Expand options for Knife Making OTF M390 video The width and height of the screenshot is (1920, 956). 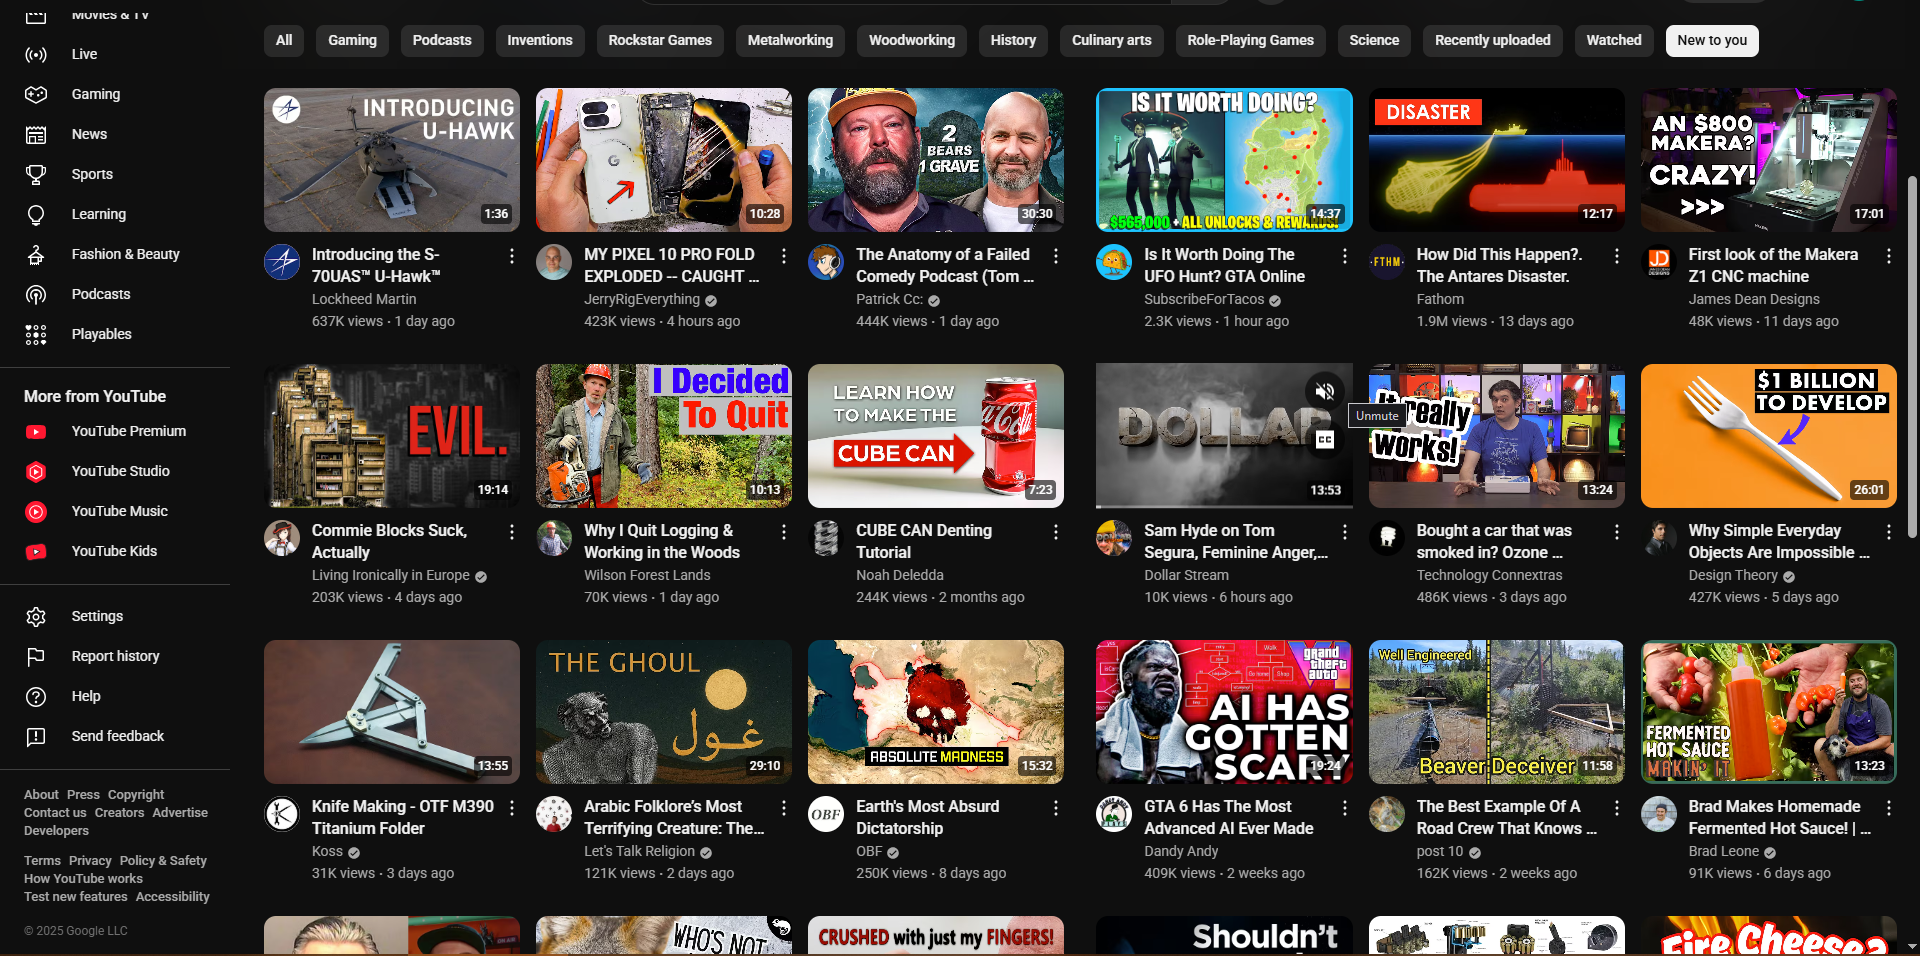pyautogui.click(x=512, y=808)
